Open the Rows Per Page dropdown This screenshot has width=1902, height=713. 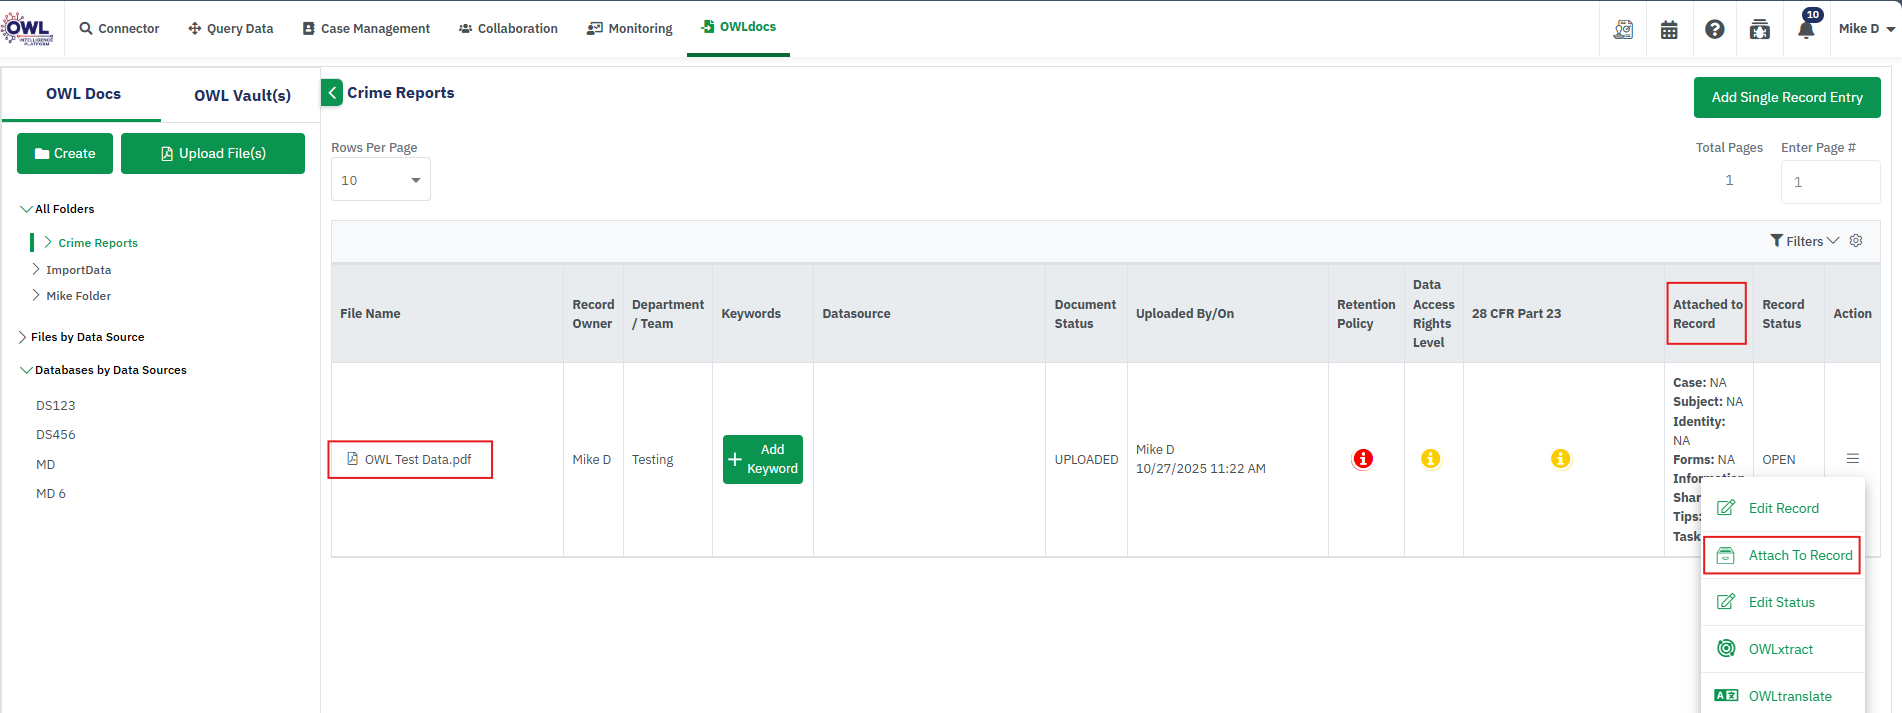381,180
